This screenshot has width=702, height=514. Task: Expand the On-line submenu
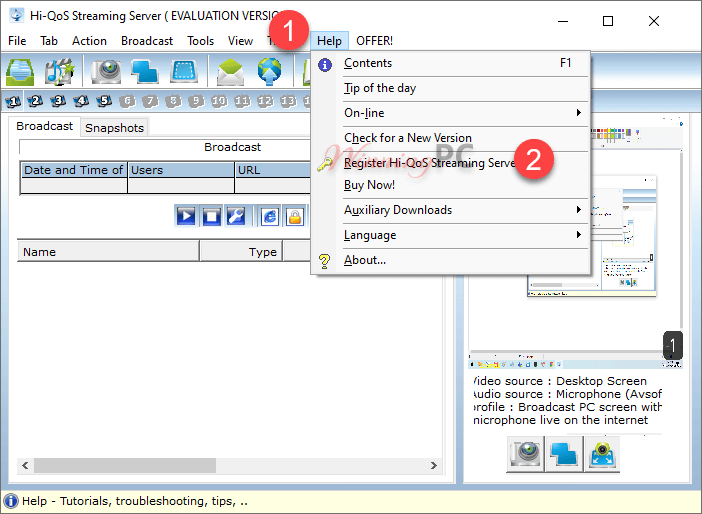pos(451,113)
